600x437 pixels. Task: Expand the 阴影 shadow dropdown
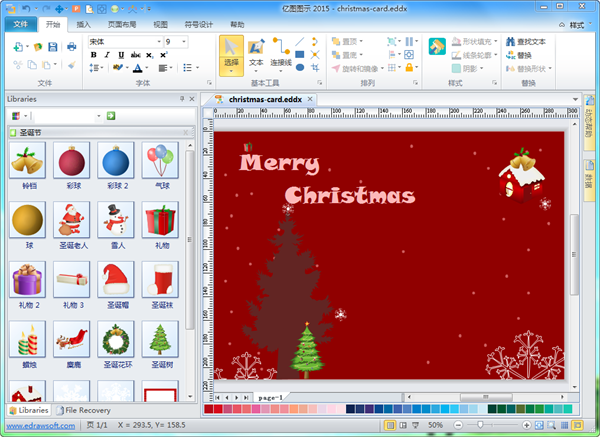pos(482,68)
